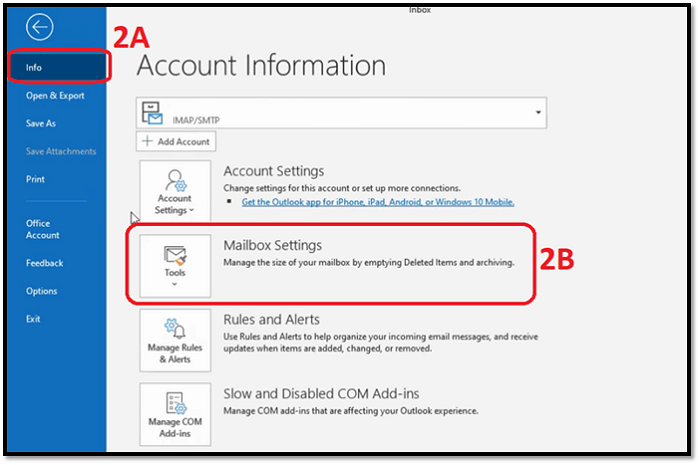The height and width of the screenshot is (465, 700).
Task: Click the Account Information title
Action: click(261, 65)
